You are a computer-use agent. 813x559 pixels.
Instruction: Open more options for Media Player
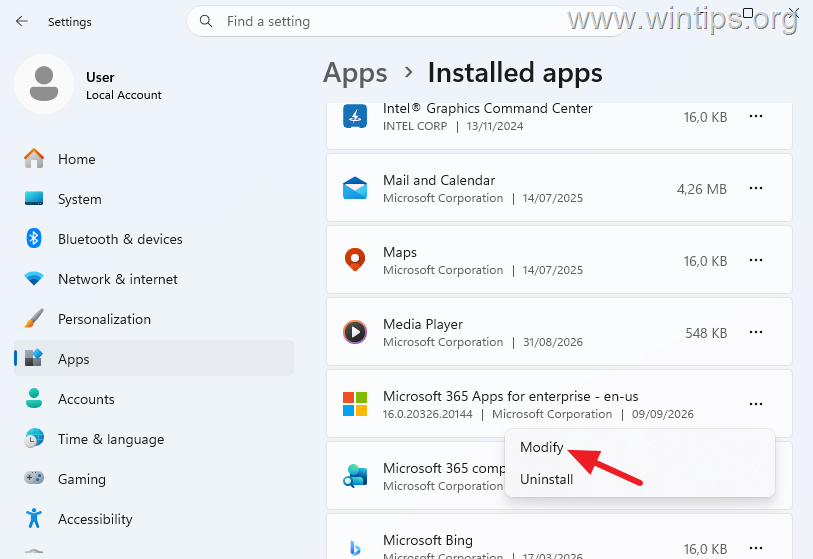[756, 332]
